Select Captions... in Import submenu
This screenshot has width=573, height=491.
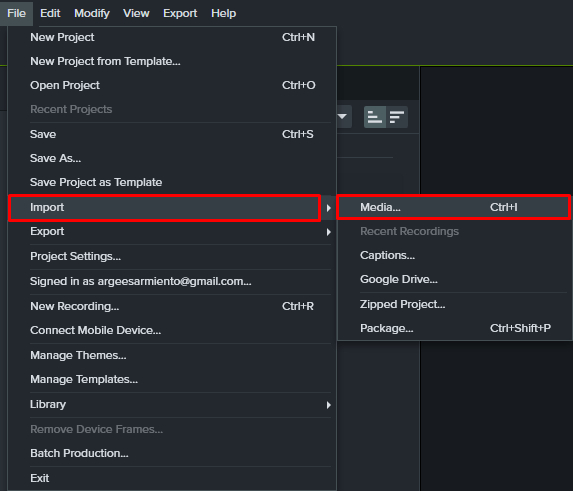[454, 255]
